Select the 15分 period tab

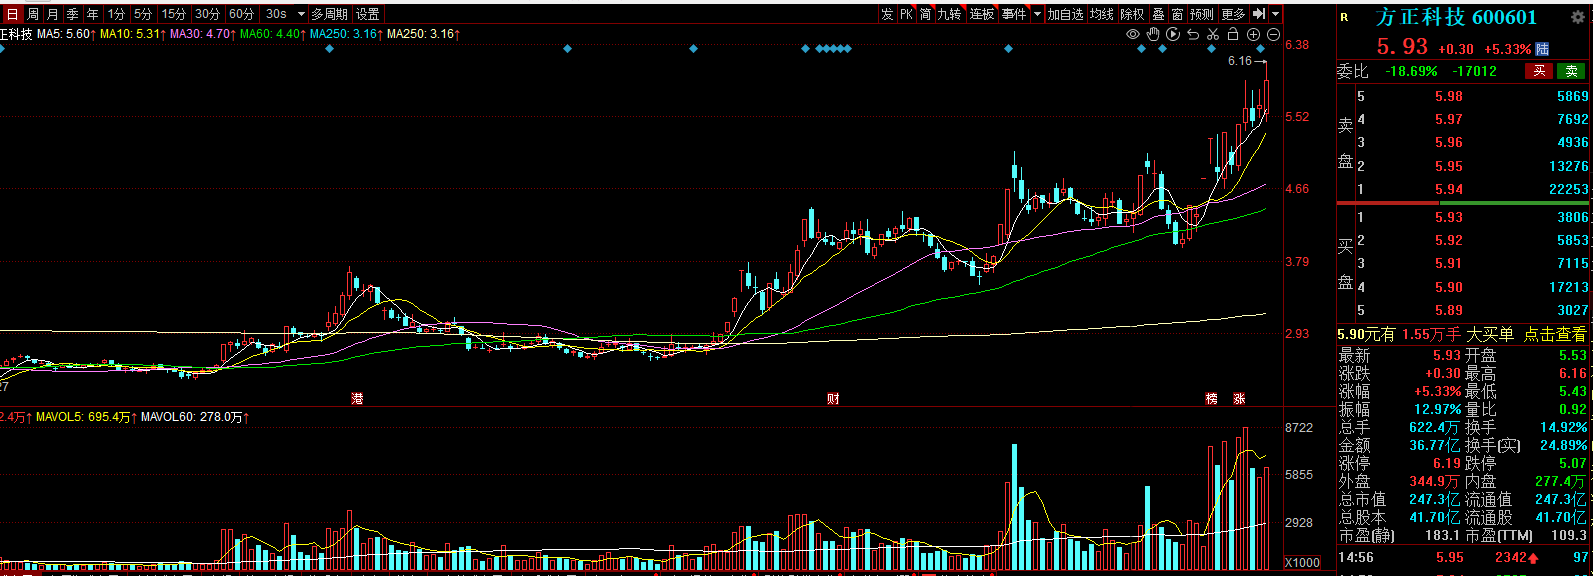coord(174,14)
